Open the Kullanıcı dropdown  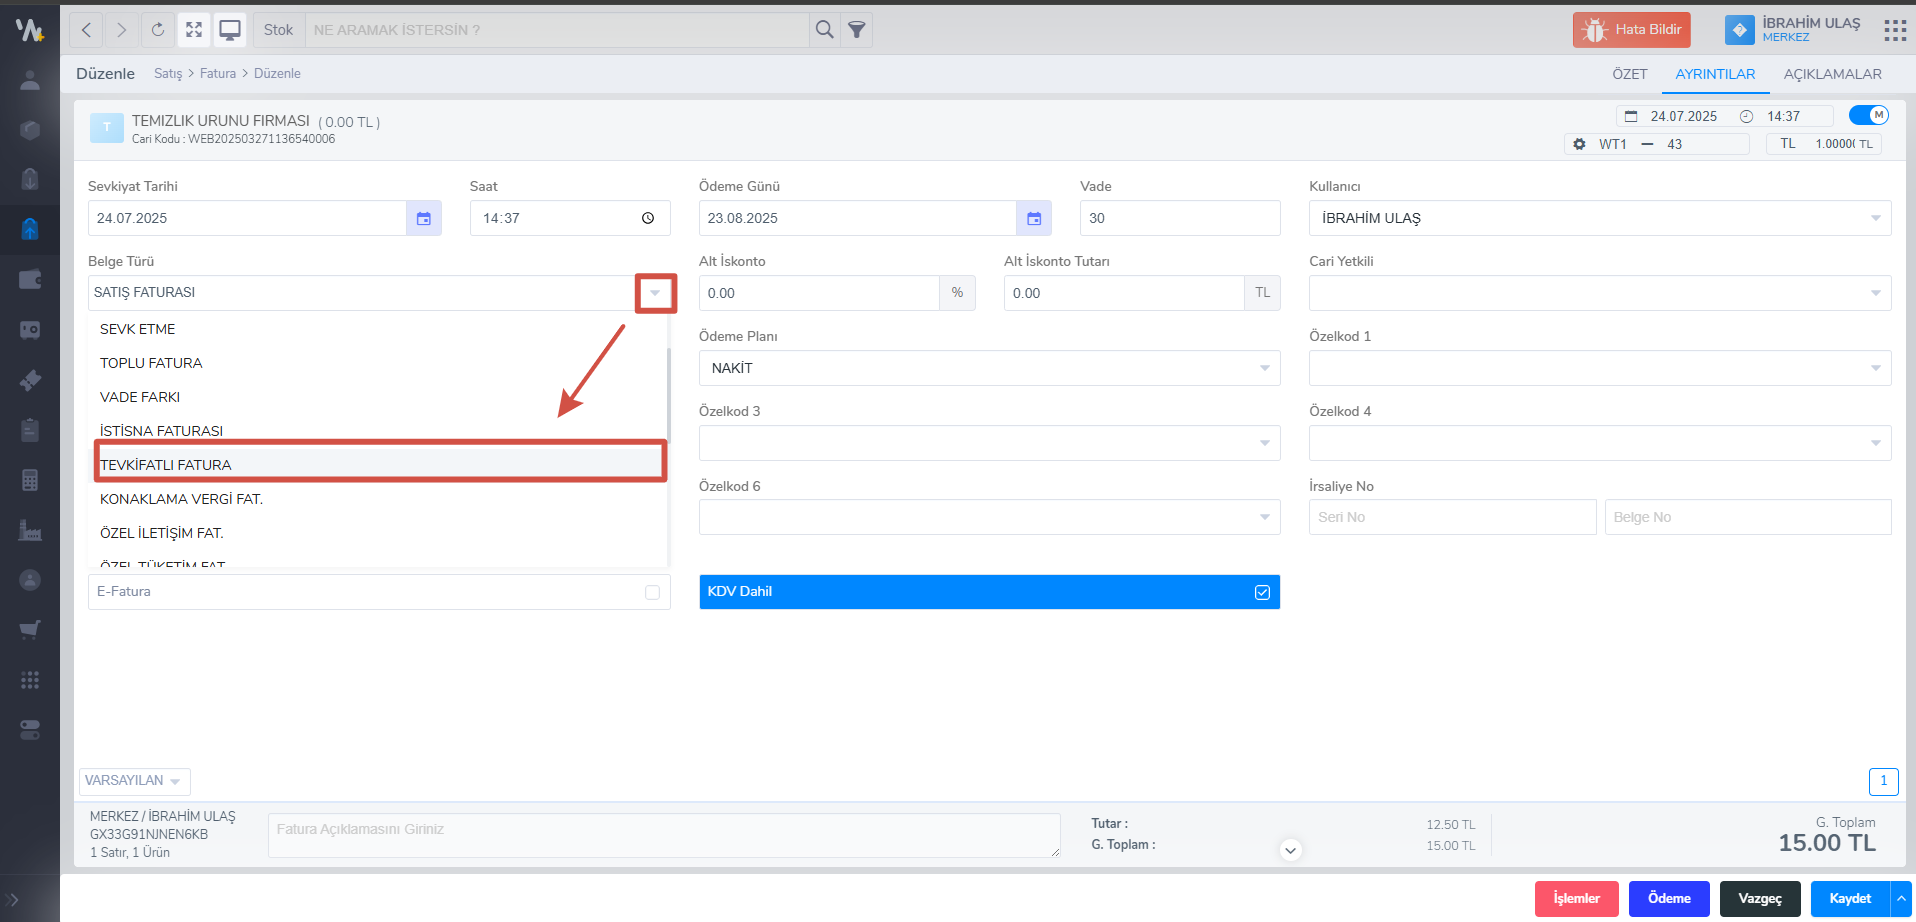1875,218
